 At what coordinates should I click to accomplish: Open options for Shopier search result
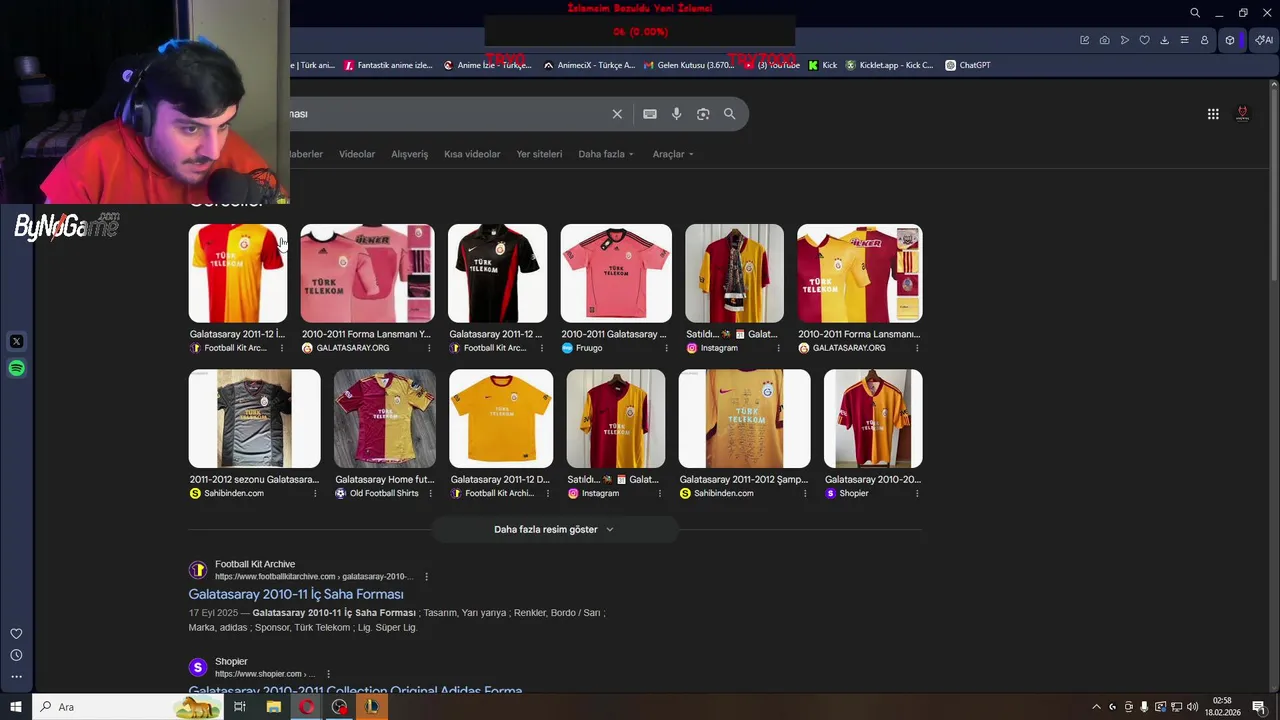(x=328, y=674)
